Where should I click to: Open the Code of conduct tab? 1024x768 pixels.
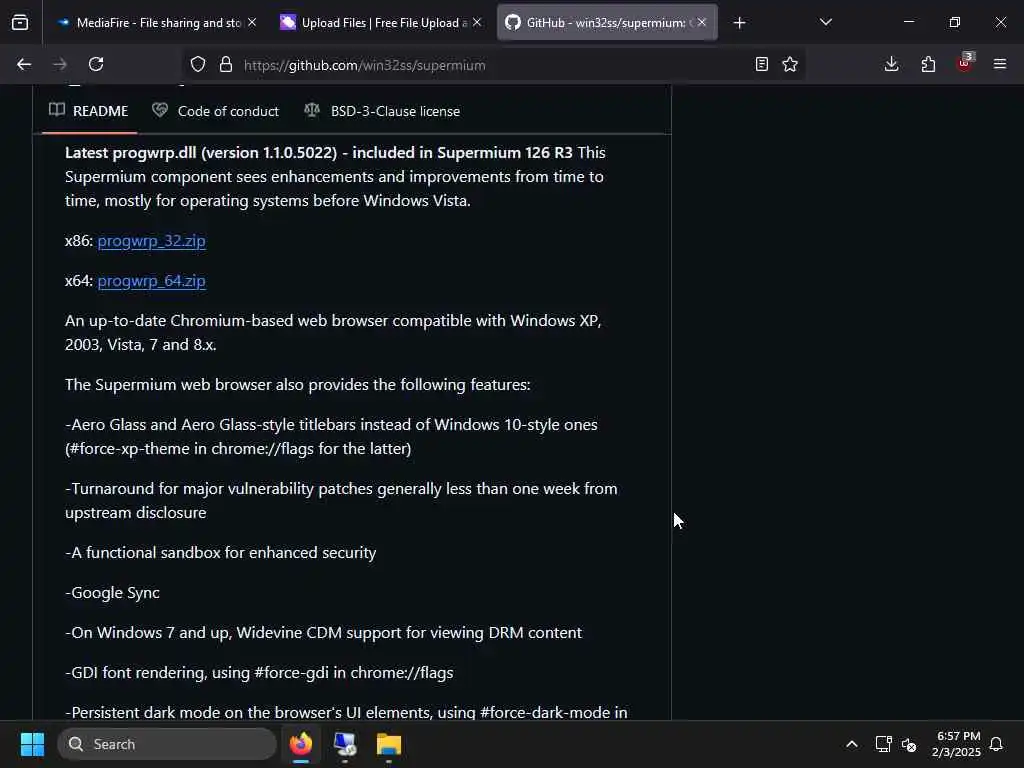click(x=216, y=111)
